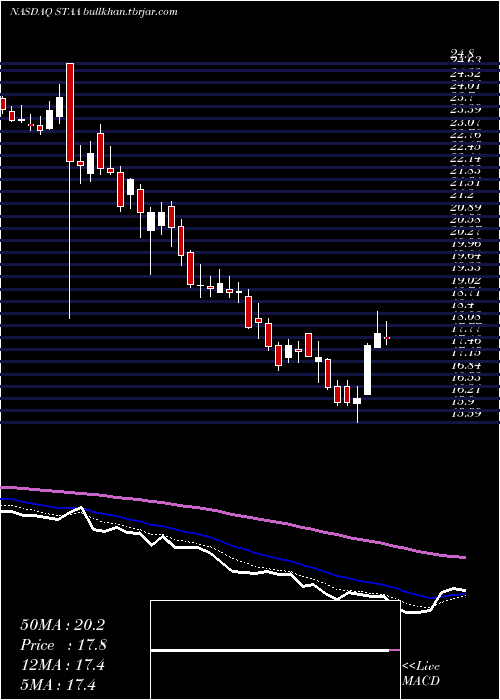Click the 17.46 price axis label
The height and width of the screenshot is (700, 500).
[465, 341]
